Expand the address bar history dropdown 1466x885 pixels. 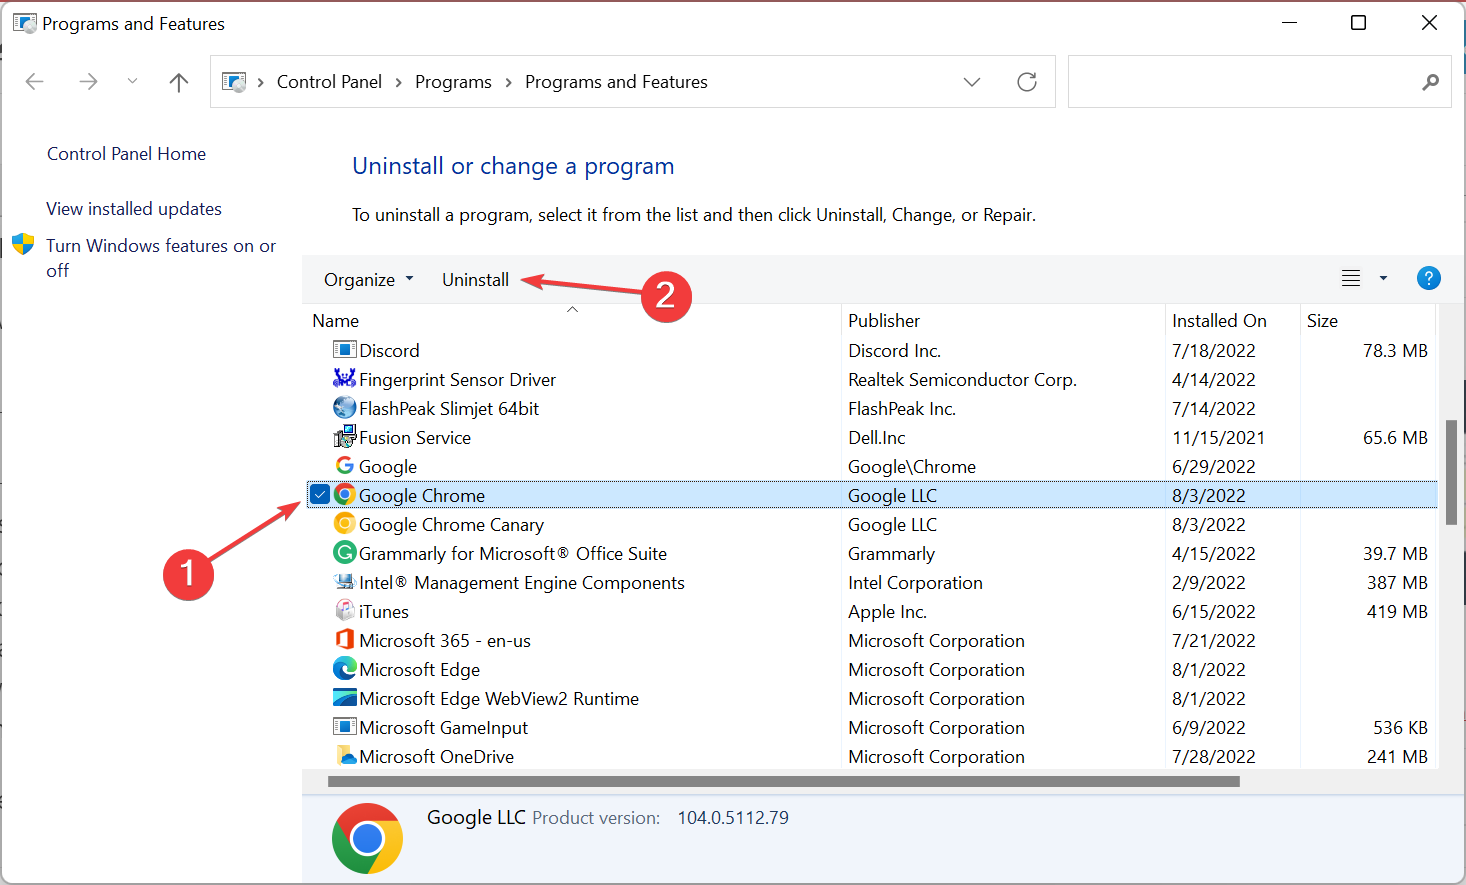[972, 82]
